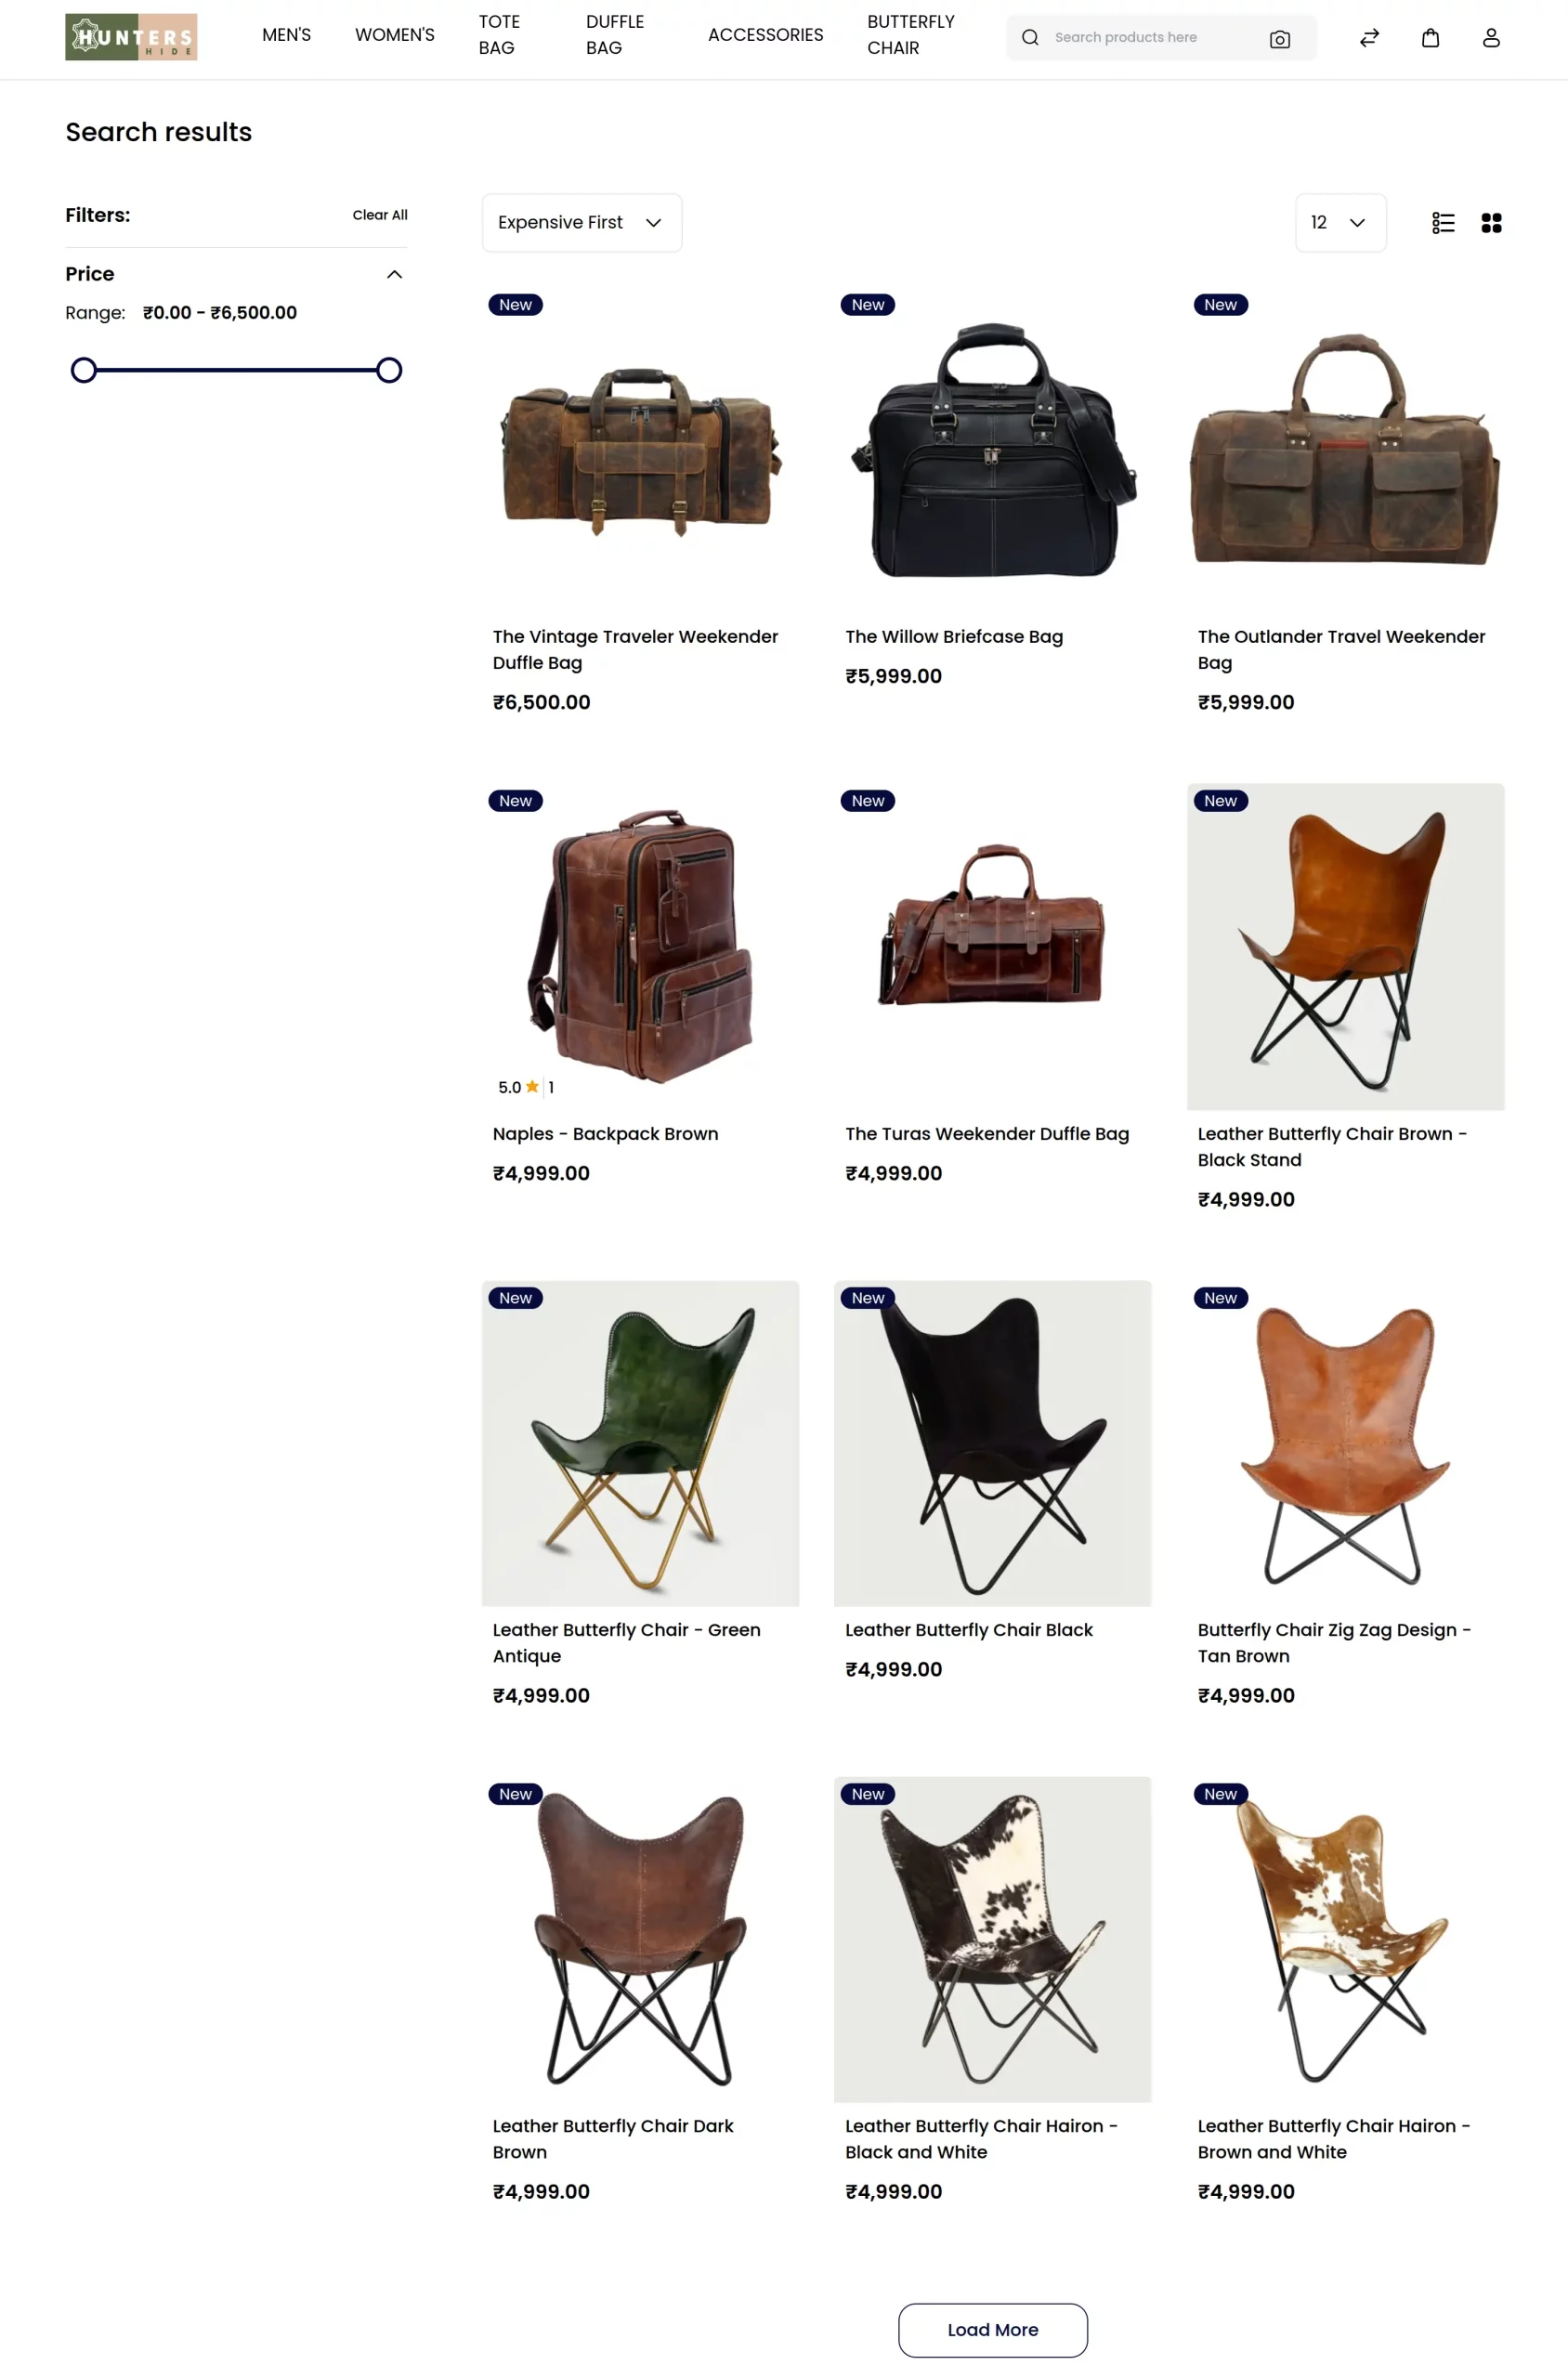Go to the ACCESSORIES category
1568x2378 pixels.
(765, 35)
